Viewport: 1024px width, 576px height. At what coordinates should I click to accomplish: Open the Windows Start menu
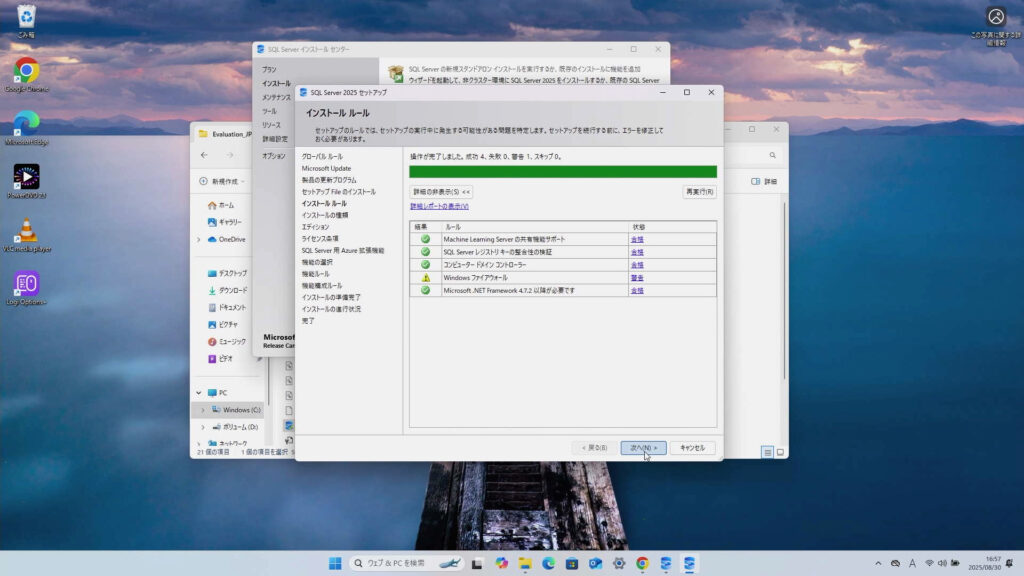coord(335,564)
